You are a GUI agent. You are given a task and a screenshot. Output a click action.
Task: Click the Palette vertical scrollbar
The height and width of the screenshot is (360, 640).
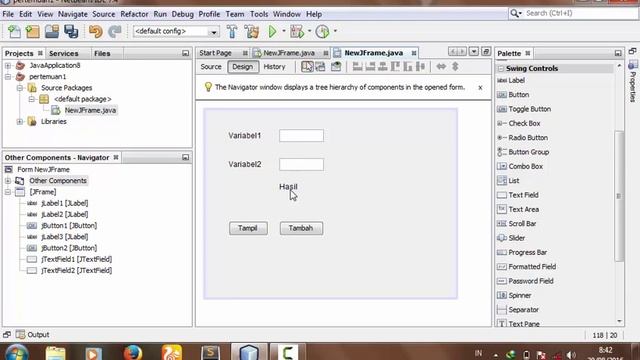click(x=619, y=196)
